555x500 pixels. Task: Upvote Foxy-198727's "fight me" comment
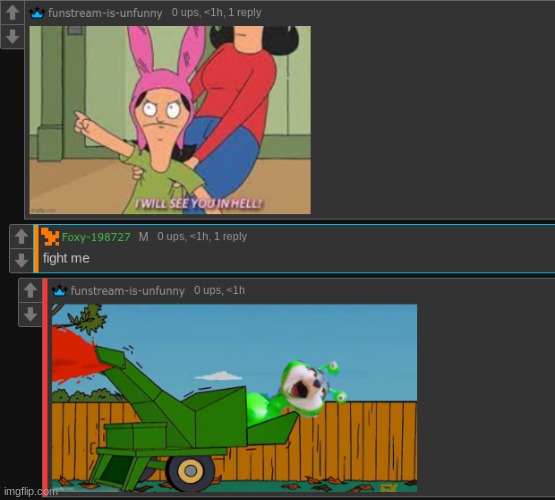21,236
